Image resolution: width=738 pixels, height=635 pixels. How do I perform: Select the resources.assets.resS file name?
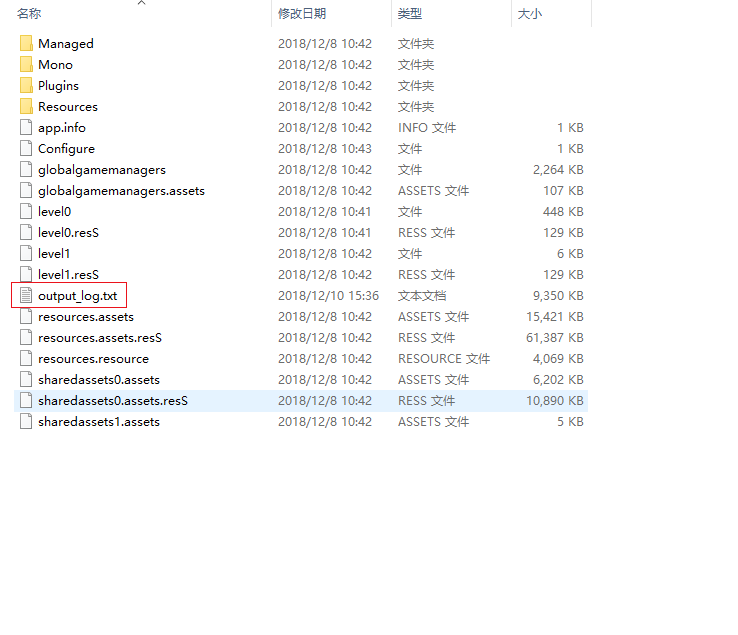click(x=100, y=338)
